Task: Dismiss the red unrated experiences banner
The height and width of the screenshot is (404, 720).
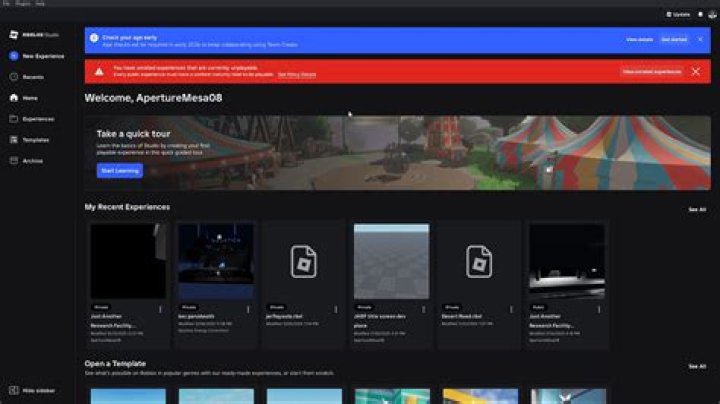Action: (695, 72)
